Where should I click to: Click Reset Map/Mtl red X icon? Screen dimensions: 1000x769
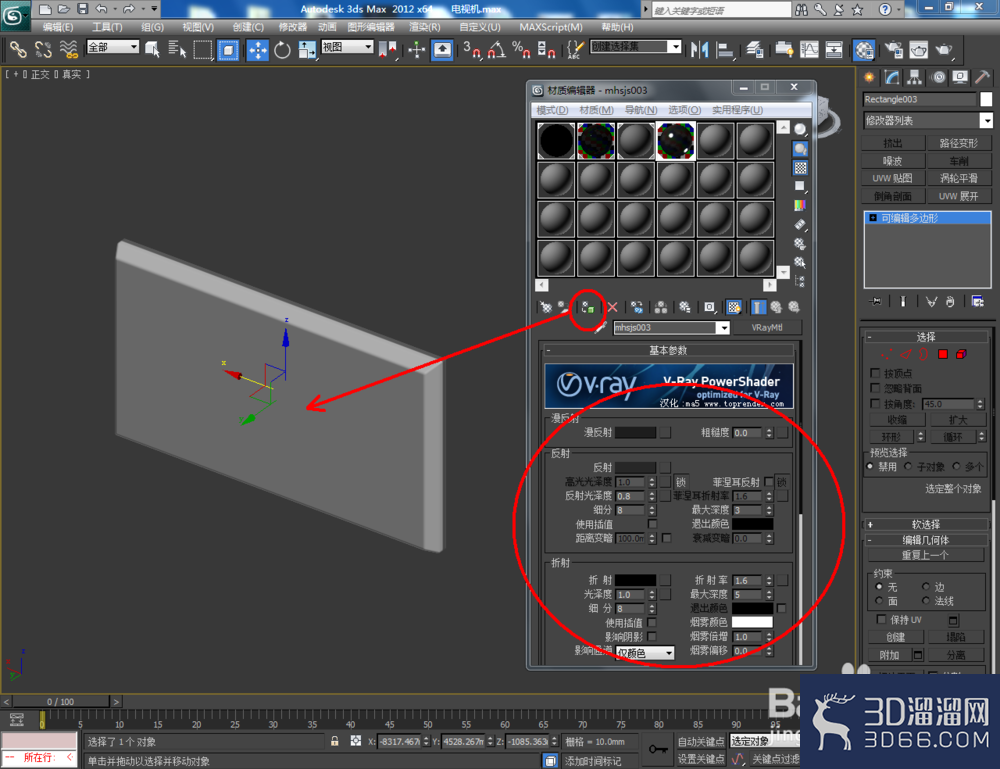pos(612,308)
